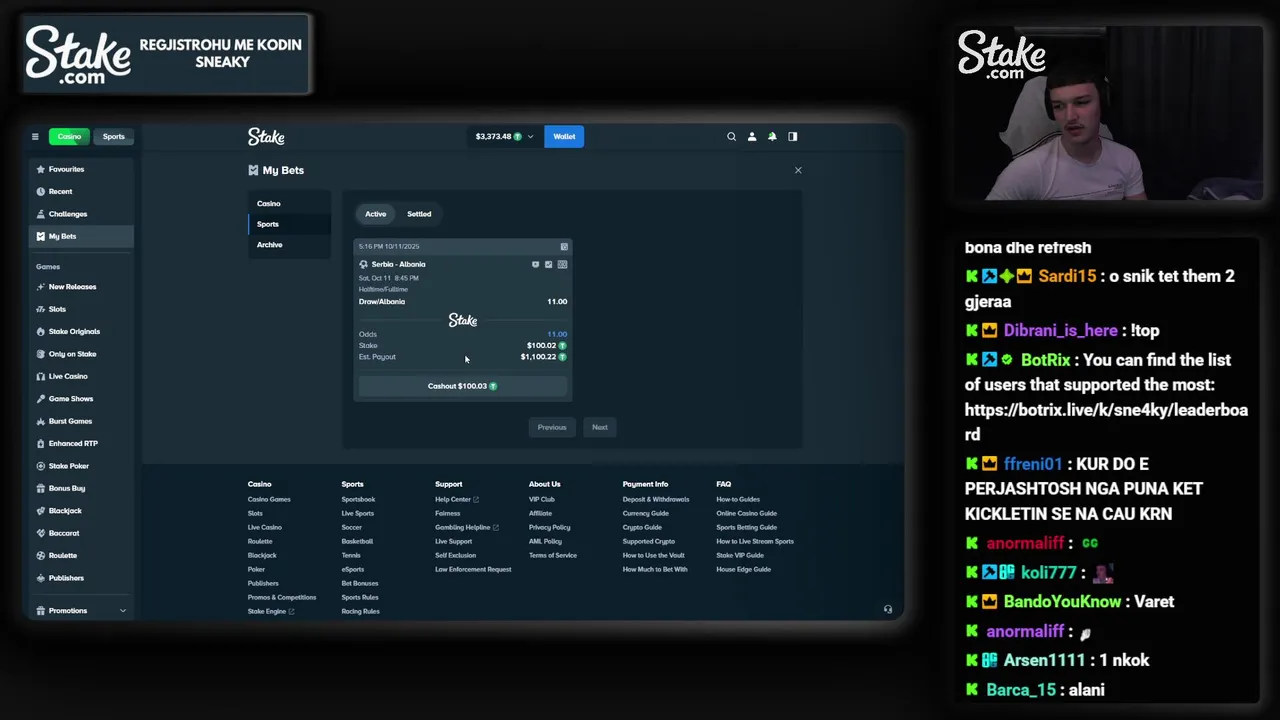Open footer Gambling Helpline link
This screenshot has height=720, width=1280.
[466, 527]
